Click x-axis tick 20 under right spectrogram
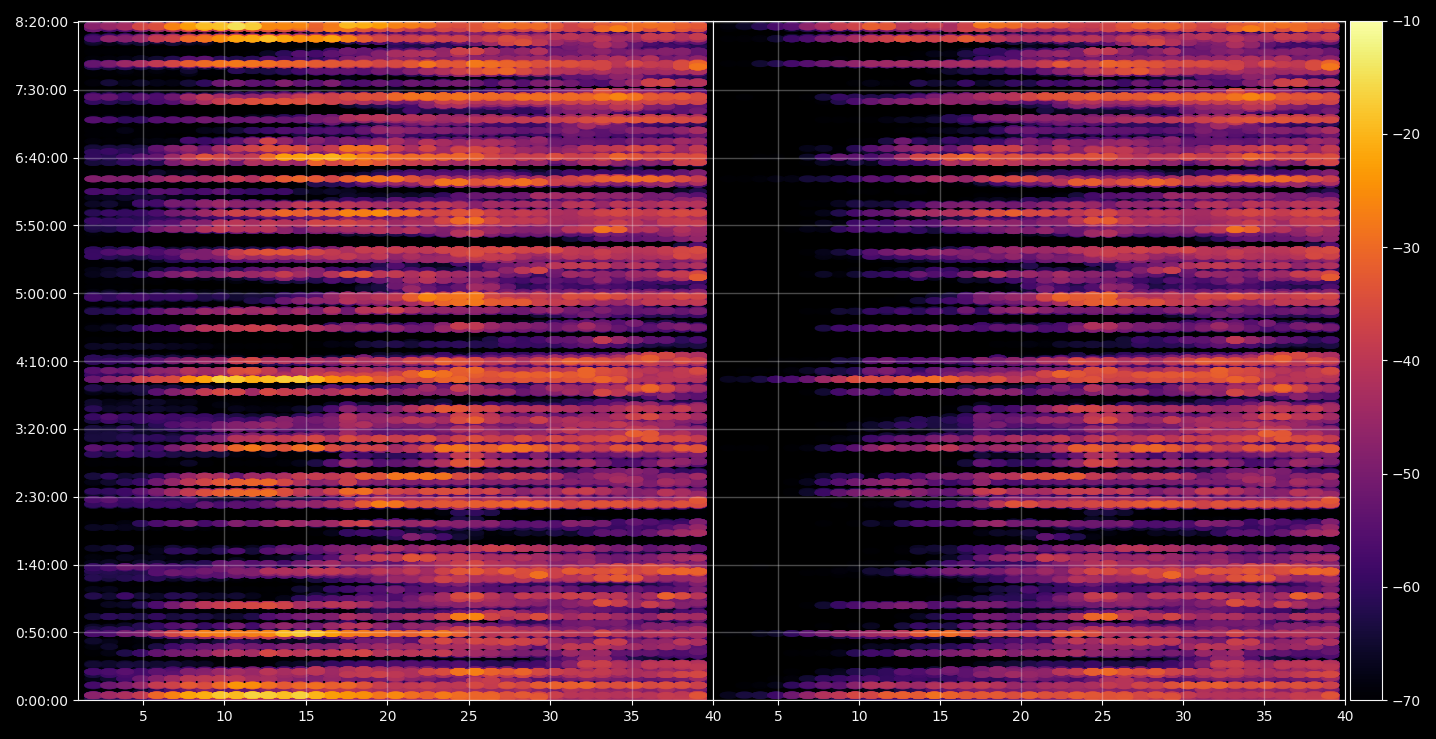Image resolution: width=1436 pixels, height=739 pixels. pyautogui.click(x=1021, y=717)
